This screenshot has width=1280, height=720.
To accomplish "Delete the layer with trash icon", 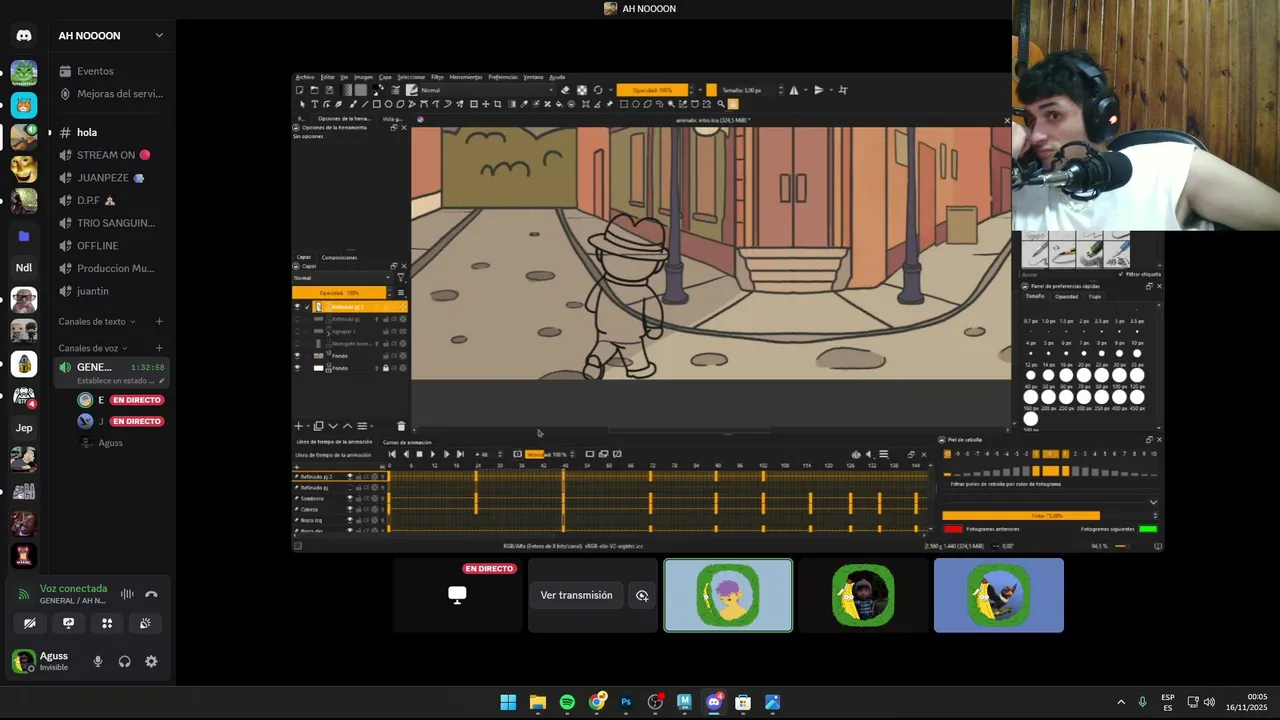I will (x=401, y=426).
